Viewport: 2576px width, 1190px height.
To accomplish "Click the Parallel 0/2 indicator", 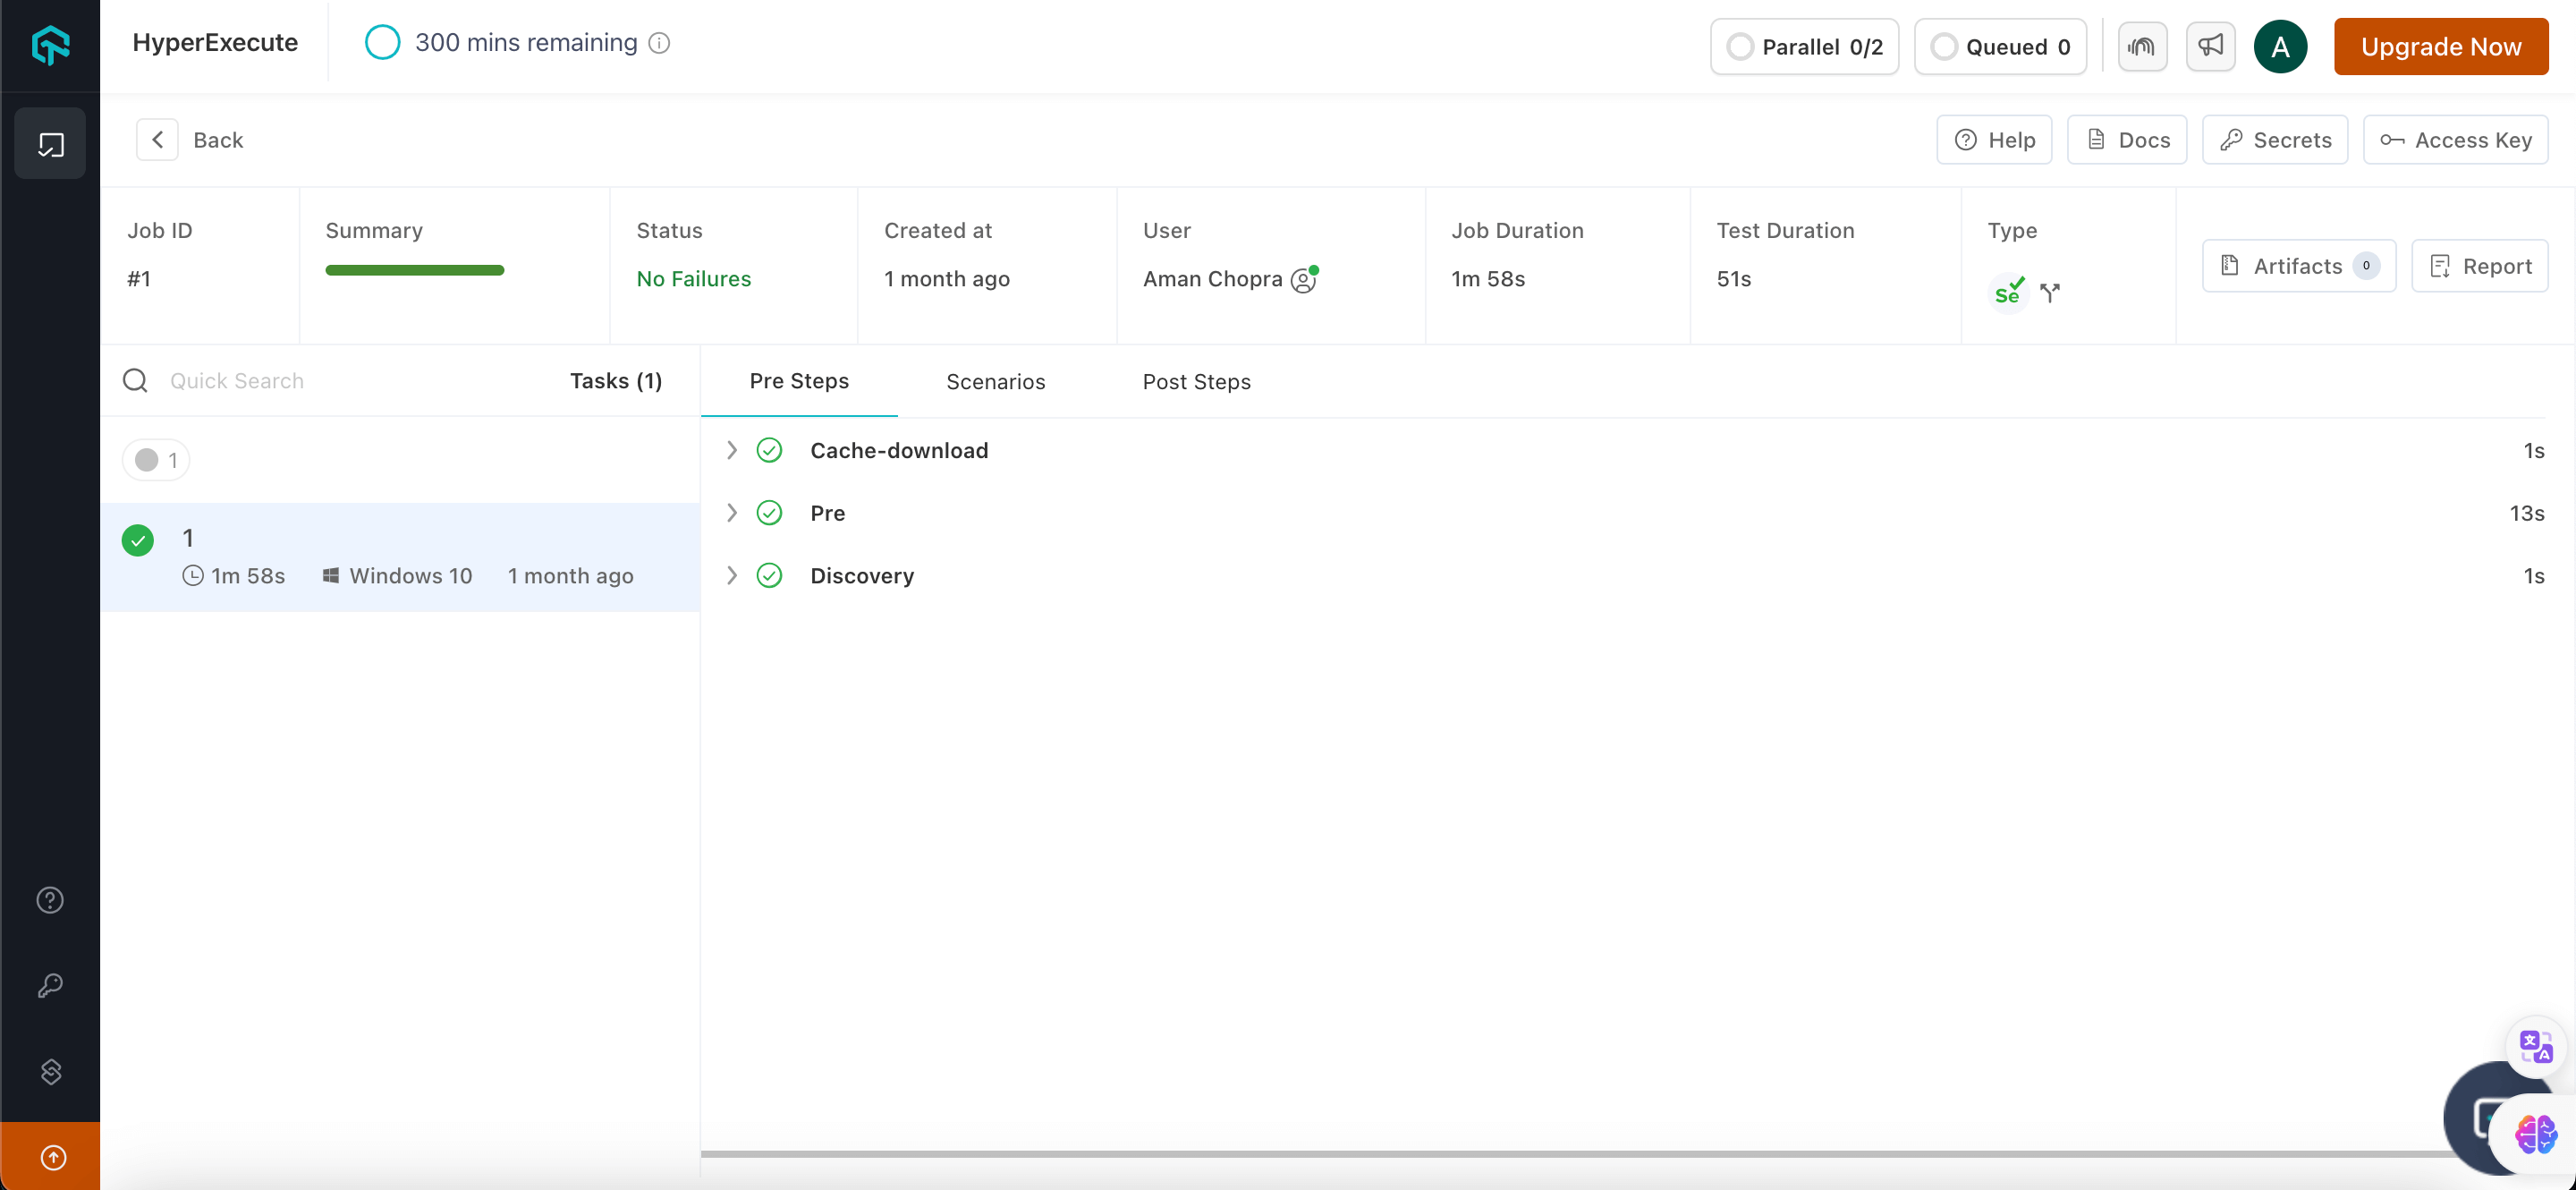I will coord(1804,46).
